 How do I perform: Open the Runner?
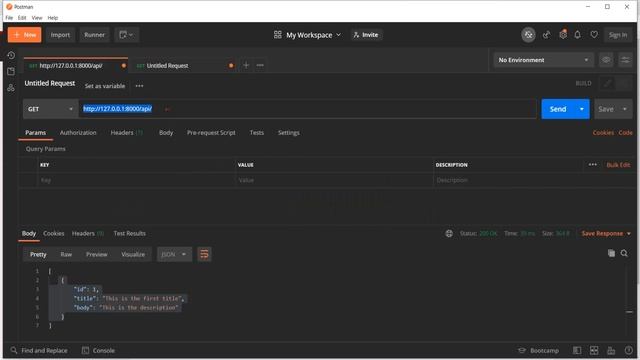94,35
